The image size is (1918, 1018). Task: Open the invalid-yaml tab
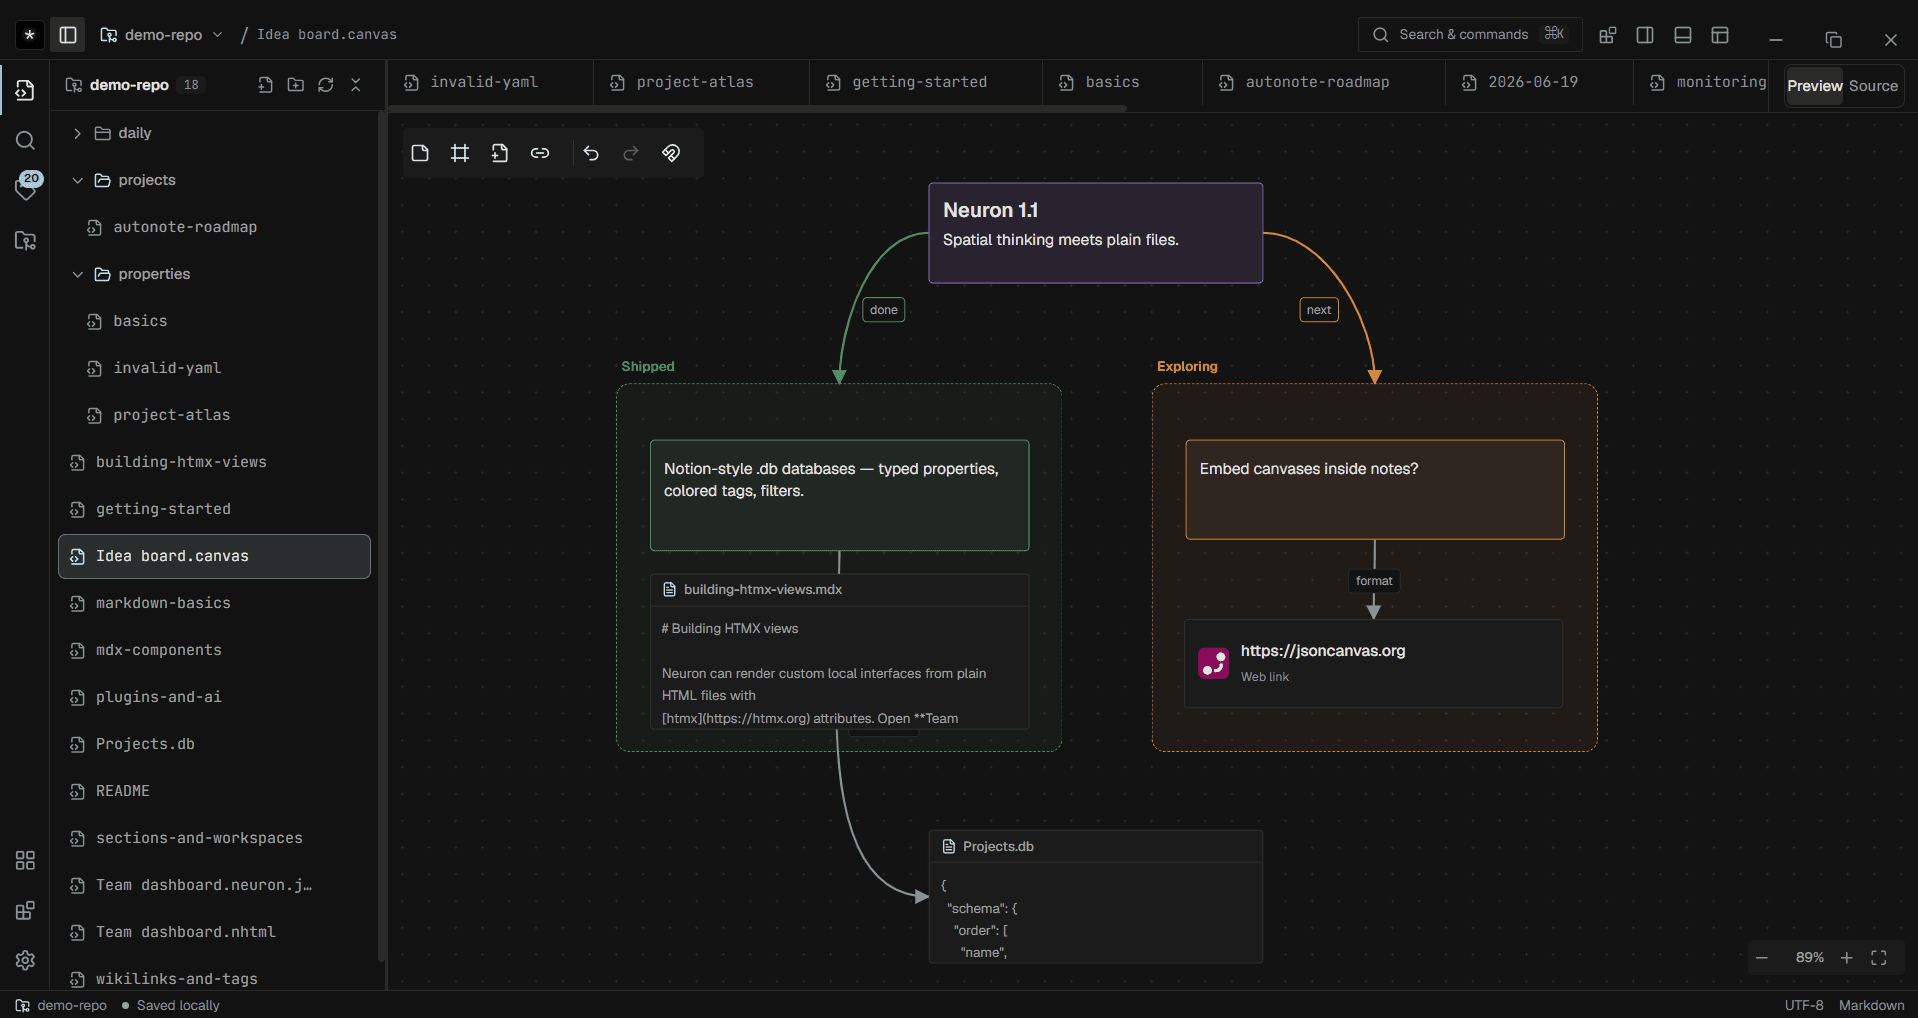[490, 82]
